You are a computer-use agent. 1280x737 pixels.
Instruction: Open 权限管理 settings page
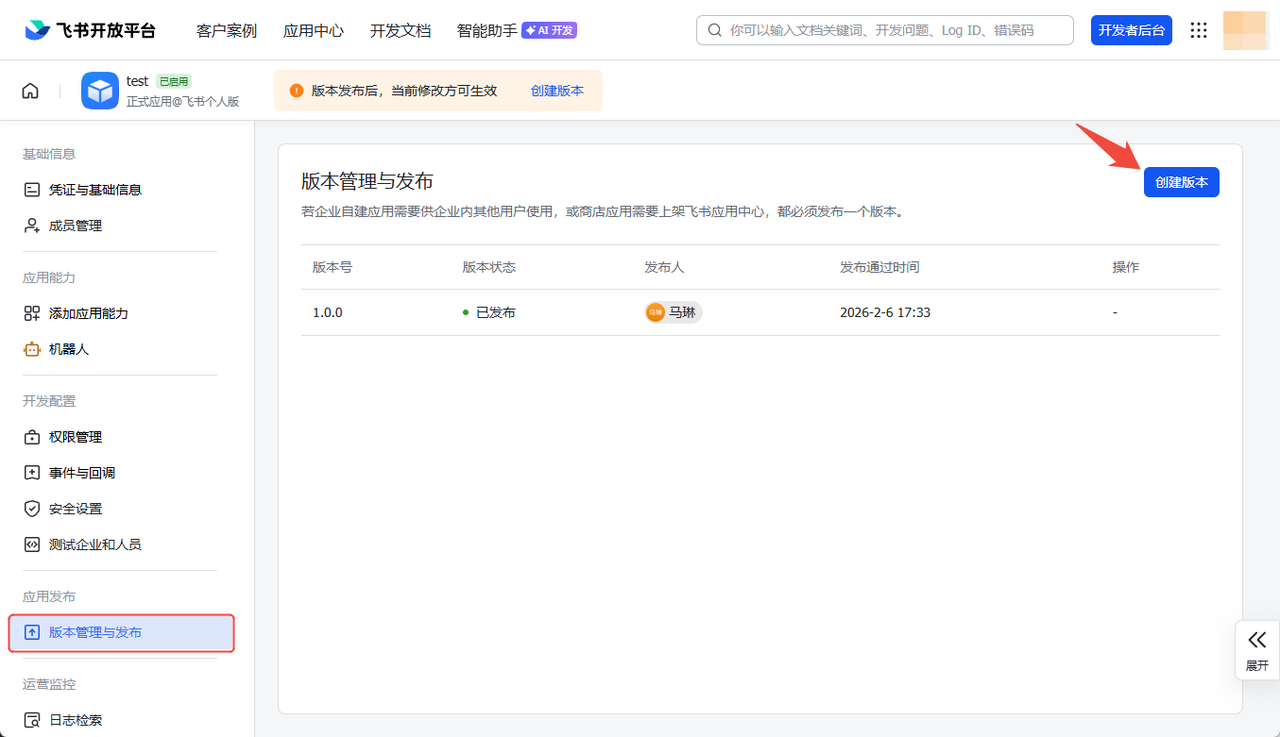coord(75,437)
